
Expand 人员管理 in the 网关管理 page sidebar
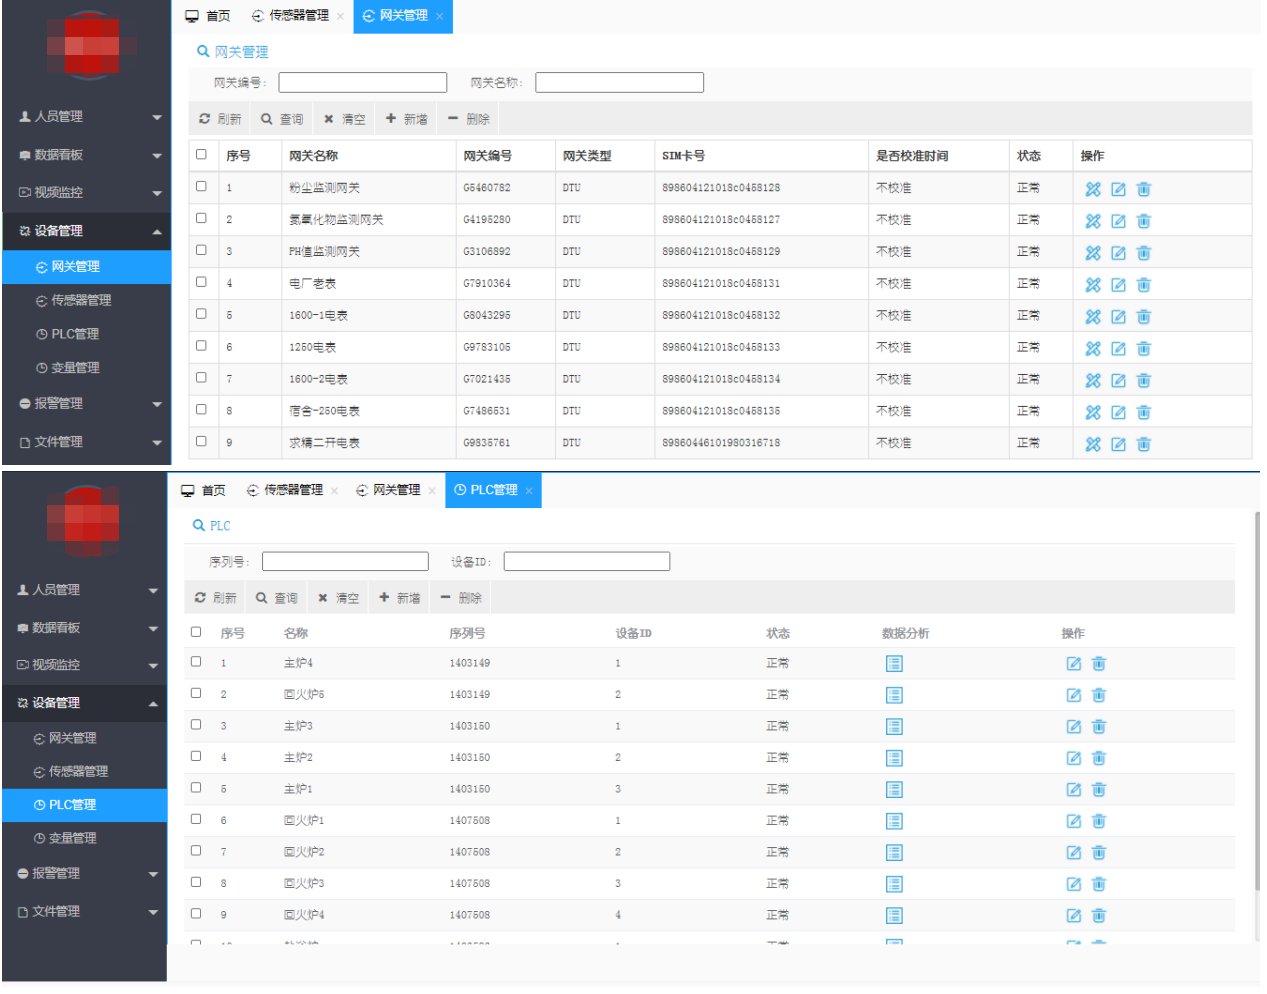coord(86,117)
